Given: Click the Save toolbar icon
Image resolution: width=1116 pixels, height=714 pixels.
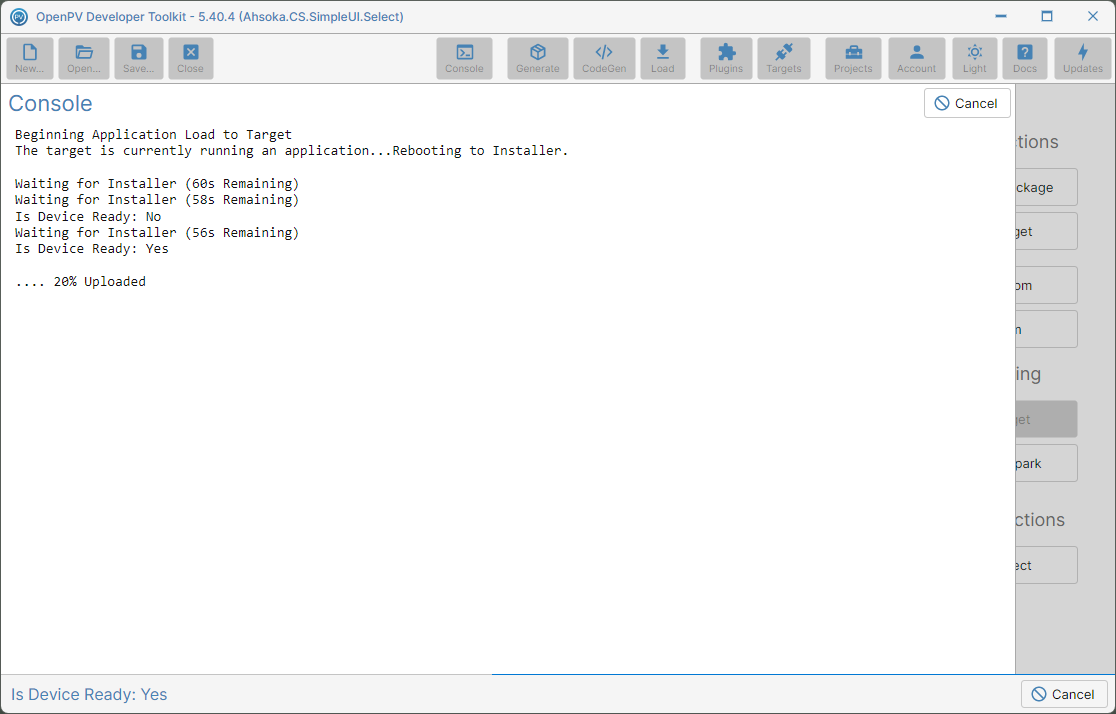Looking at the screenshot, I should (x=139, y=58).
